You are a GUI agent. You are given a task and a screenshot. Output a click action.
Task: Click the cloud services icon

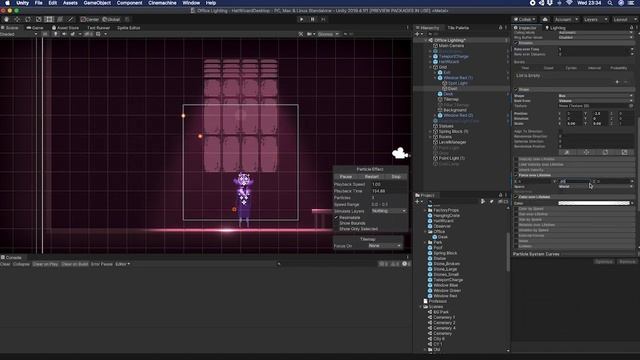[x=545, y=19]
